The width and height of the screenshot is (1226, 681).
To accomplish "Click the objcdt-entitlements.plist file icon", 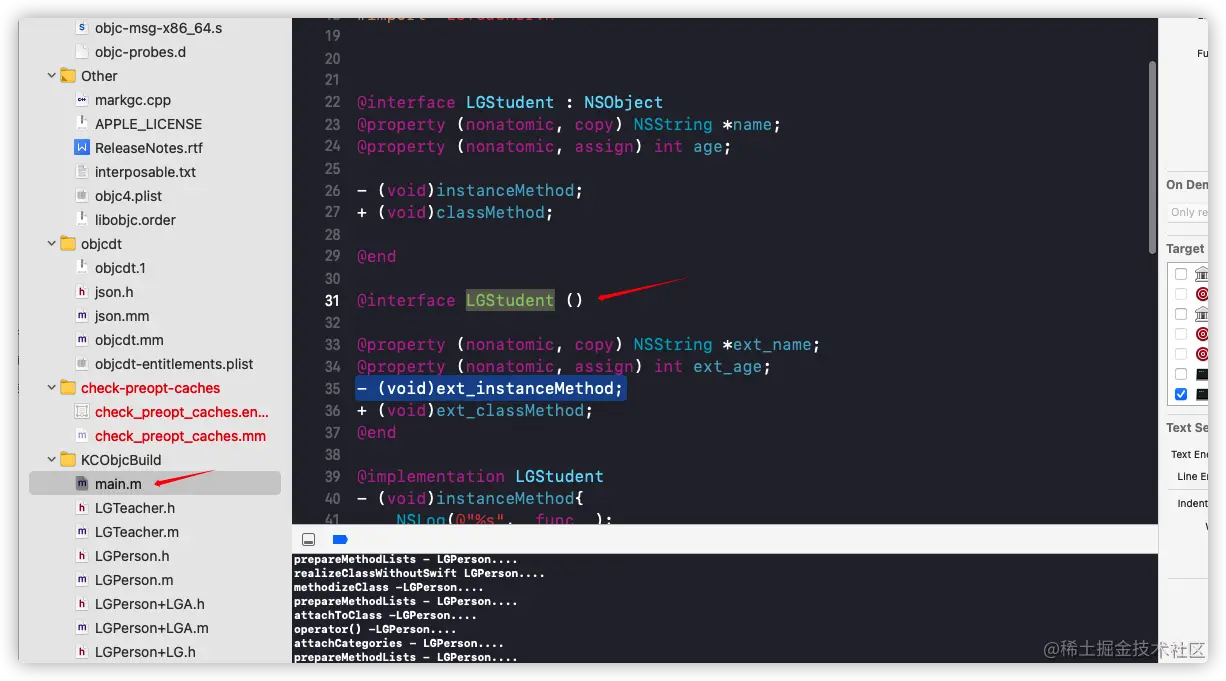I will pyautogui.click(x=82, y=364).
